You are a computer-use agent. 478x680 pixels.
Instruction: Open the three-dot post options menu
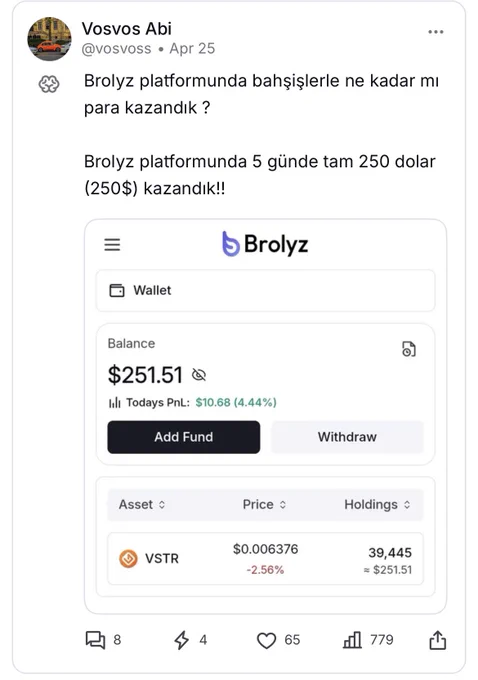click(435, 32)
